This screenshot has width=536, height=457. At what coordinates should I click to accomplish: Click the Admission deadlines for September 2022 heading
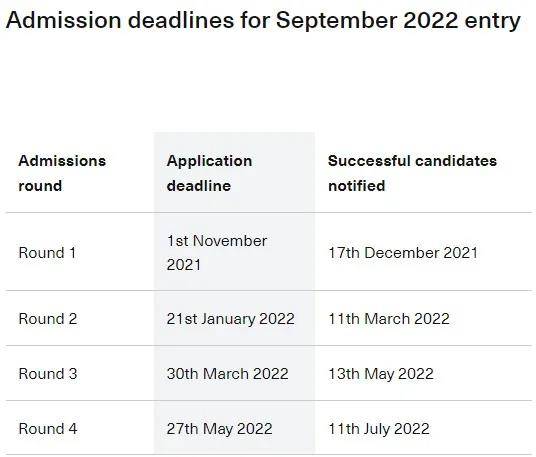pyautogui.click(x=263, y=20)
